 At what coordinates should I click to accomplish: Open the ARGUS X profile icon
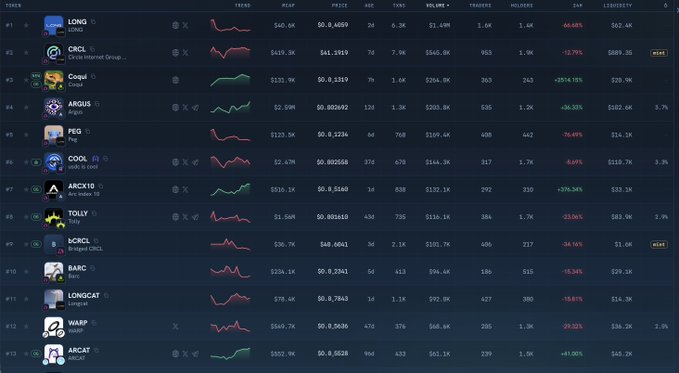(185, 107)
